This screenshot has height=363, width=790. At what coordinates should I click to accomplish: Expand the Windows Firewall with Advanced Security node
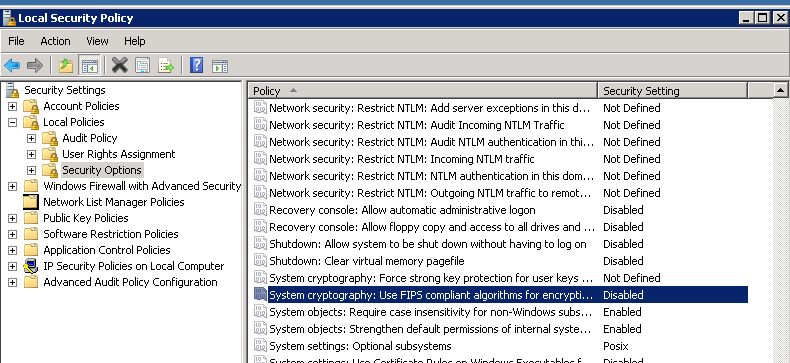13,187
